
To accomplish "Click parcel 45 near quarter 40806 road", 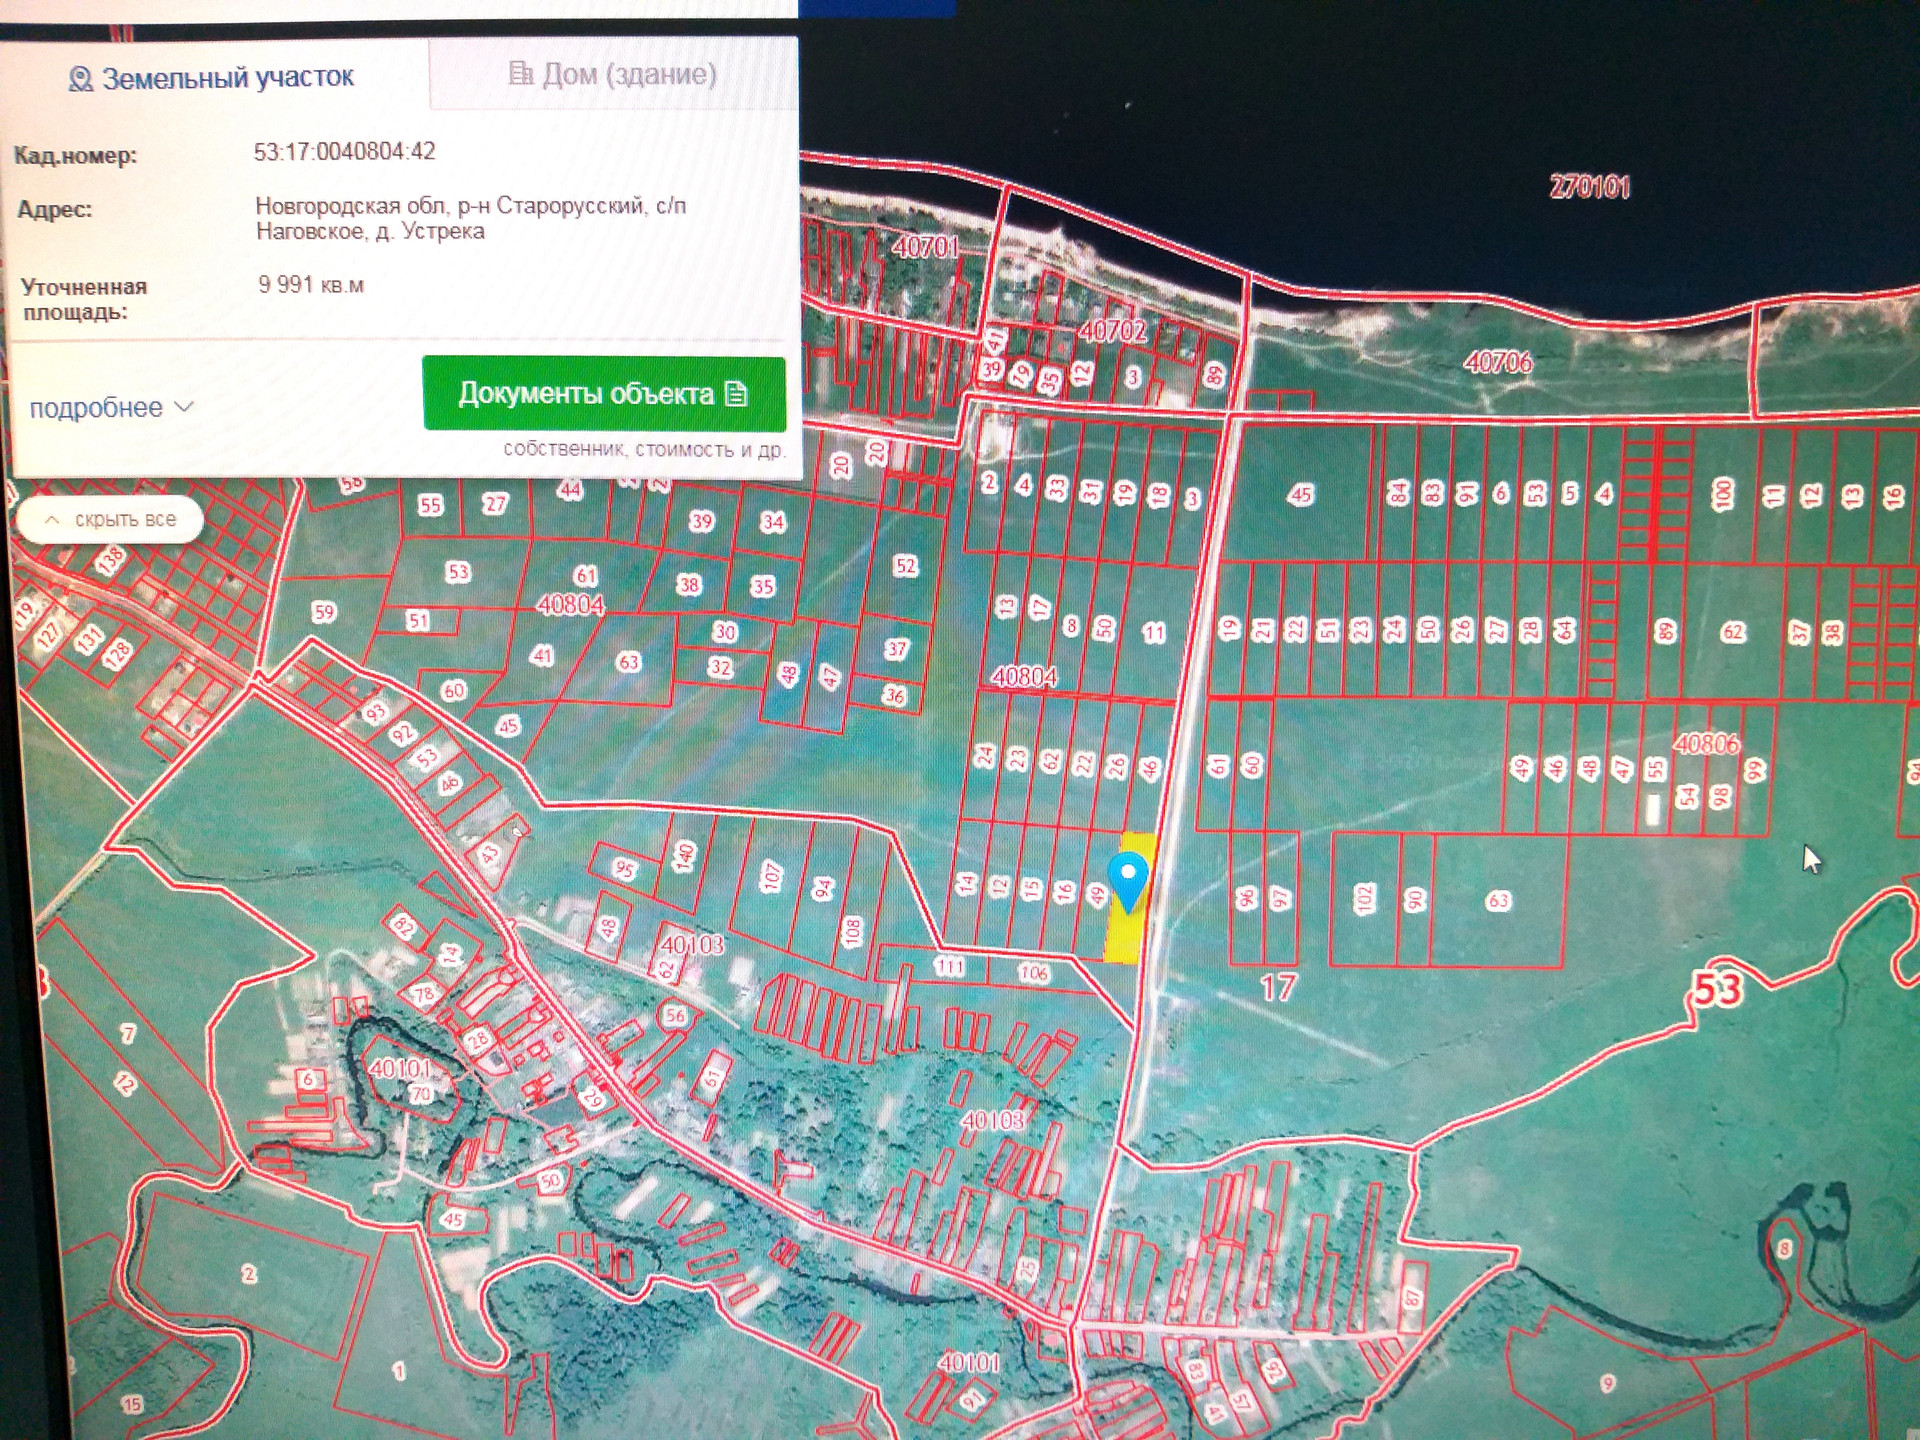I will click(1300, 494).
